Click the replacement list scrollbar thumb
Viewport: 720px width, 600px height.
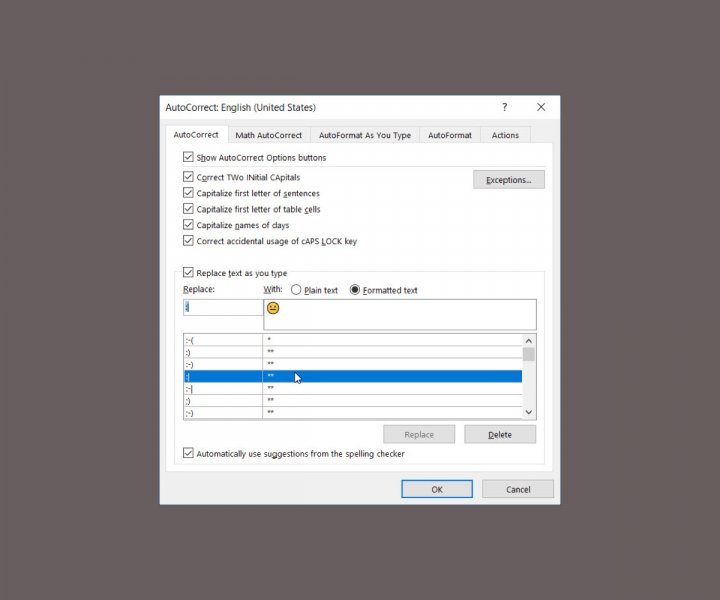click(x=529, y=354)
